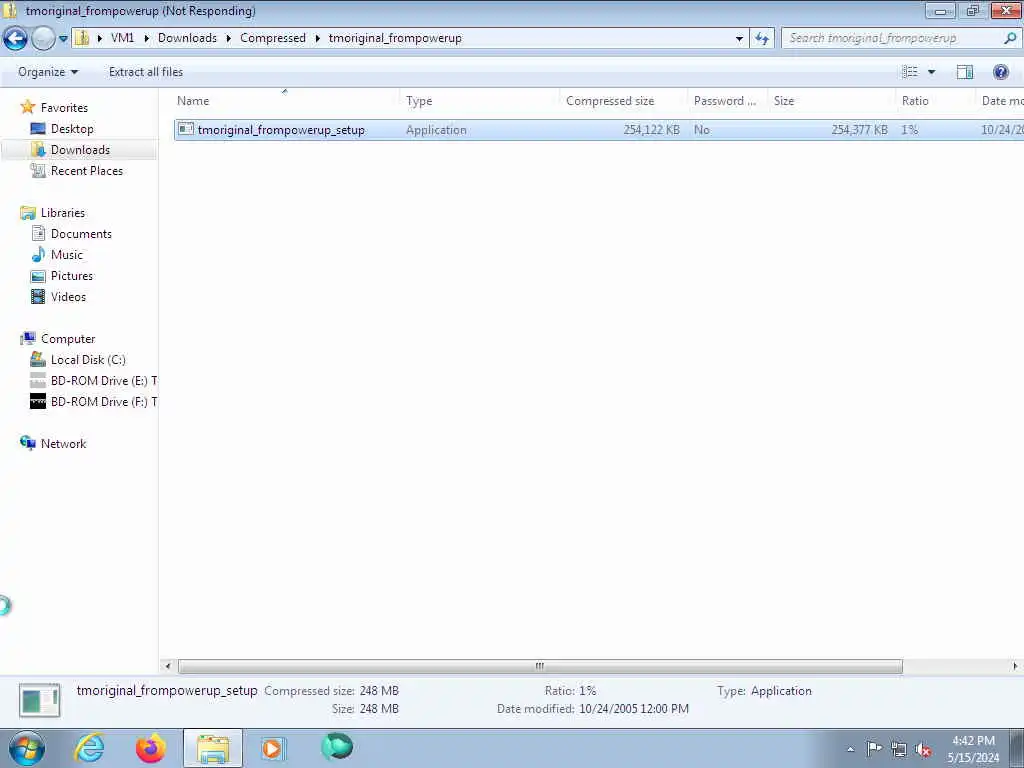Open the Organize menu
Viewport: 1024px width, 768px height.
(48, 72)
